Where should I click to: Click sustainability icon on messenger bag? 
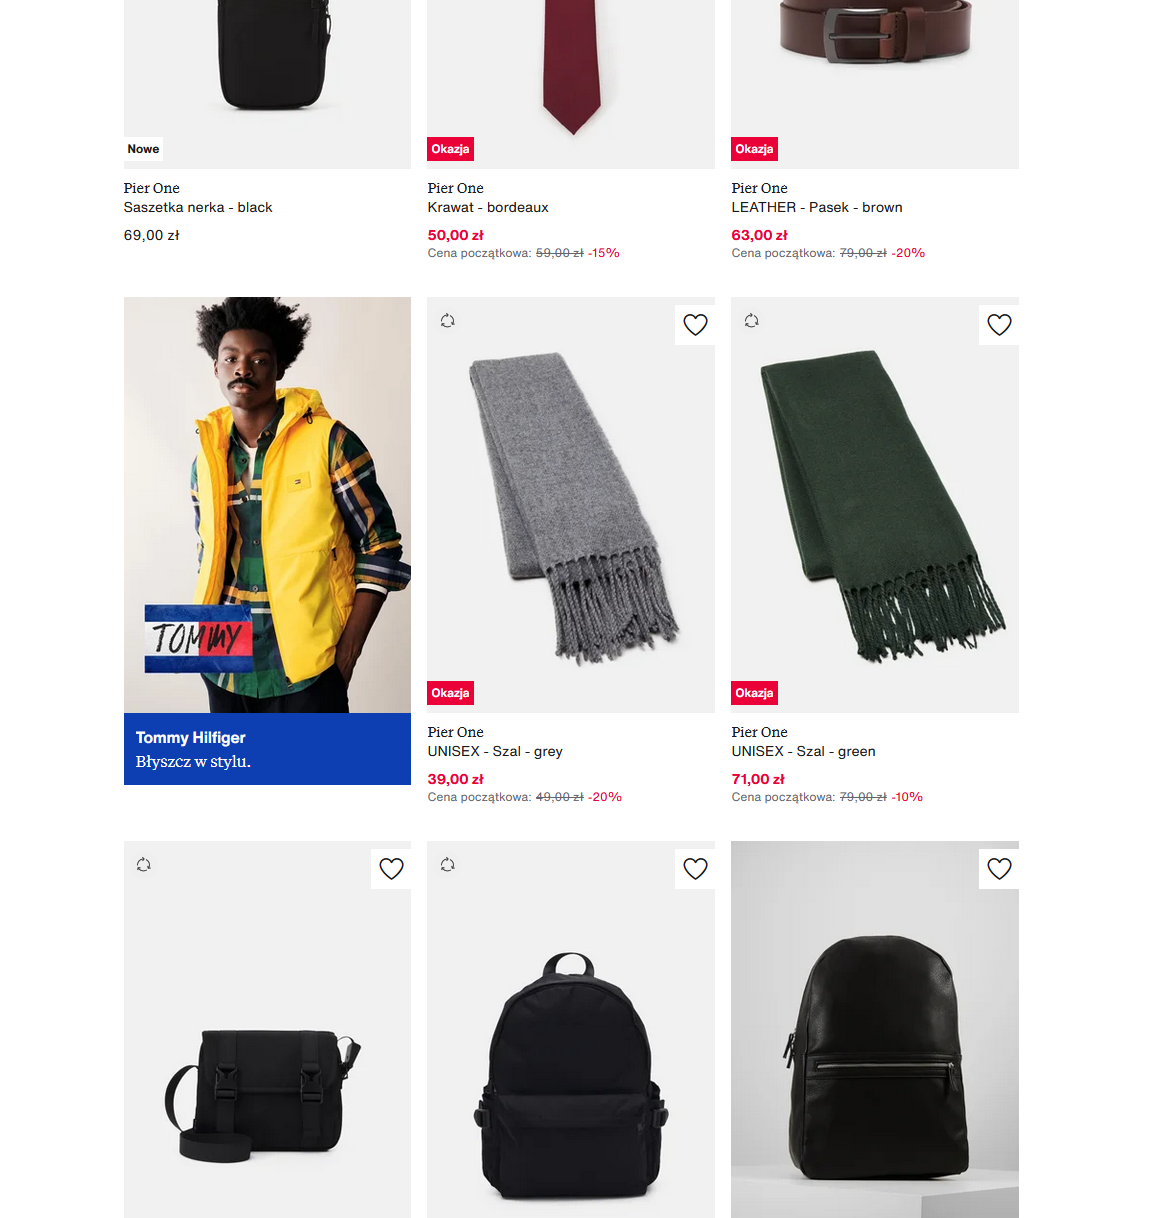144,865
